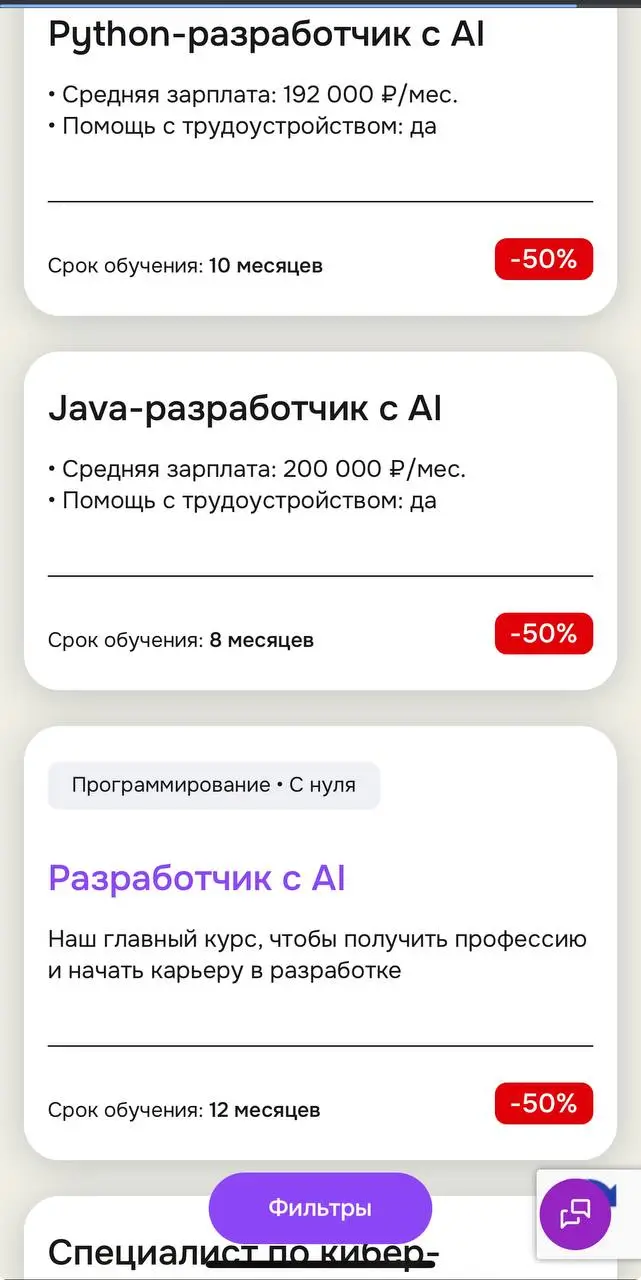Click the -50% discount badge on Python course
This screenshot has width=641, height=1280.
[543, 258]
